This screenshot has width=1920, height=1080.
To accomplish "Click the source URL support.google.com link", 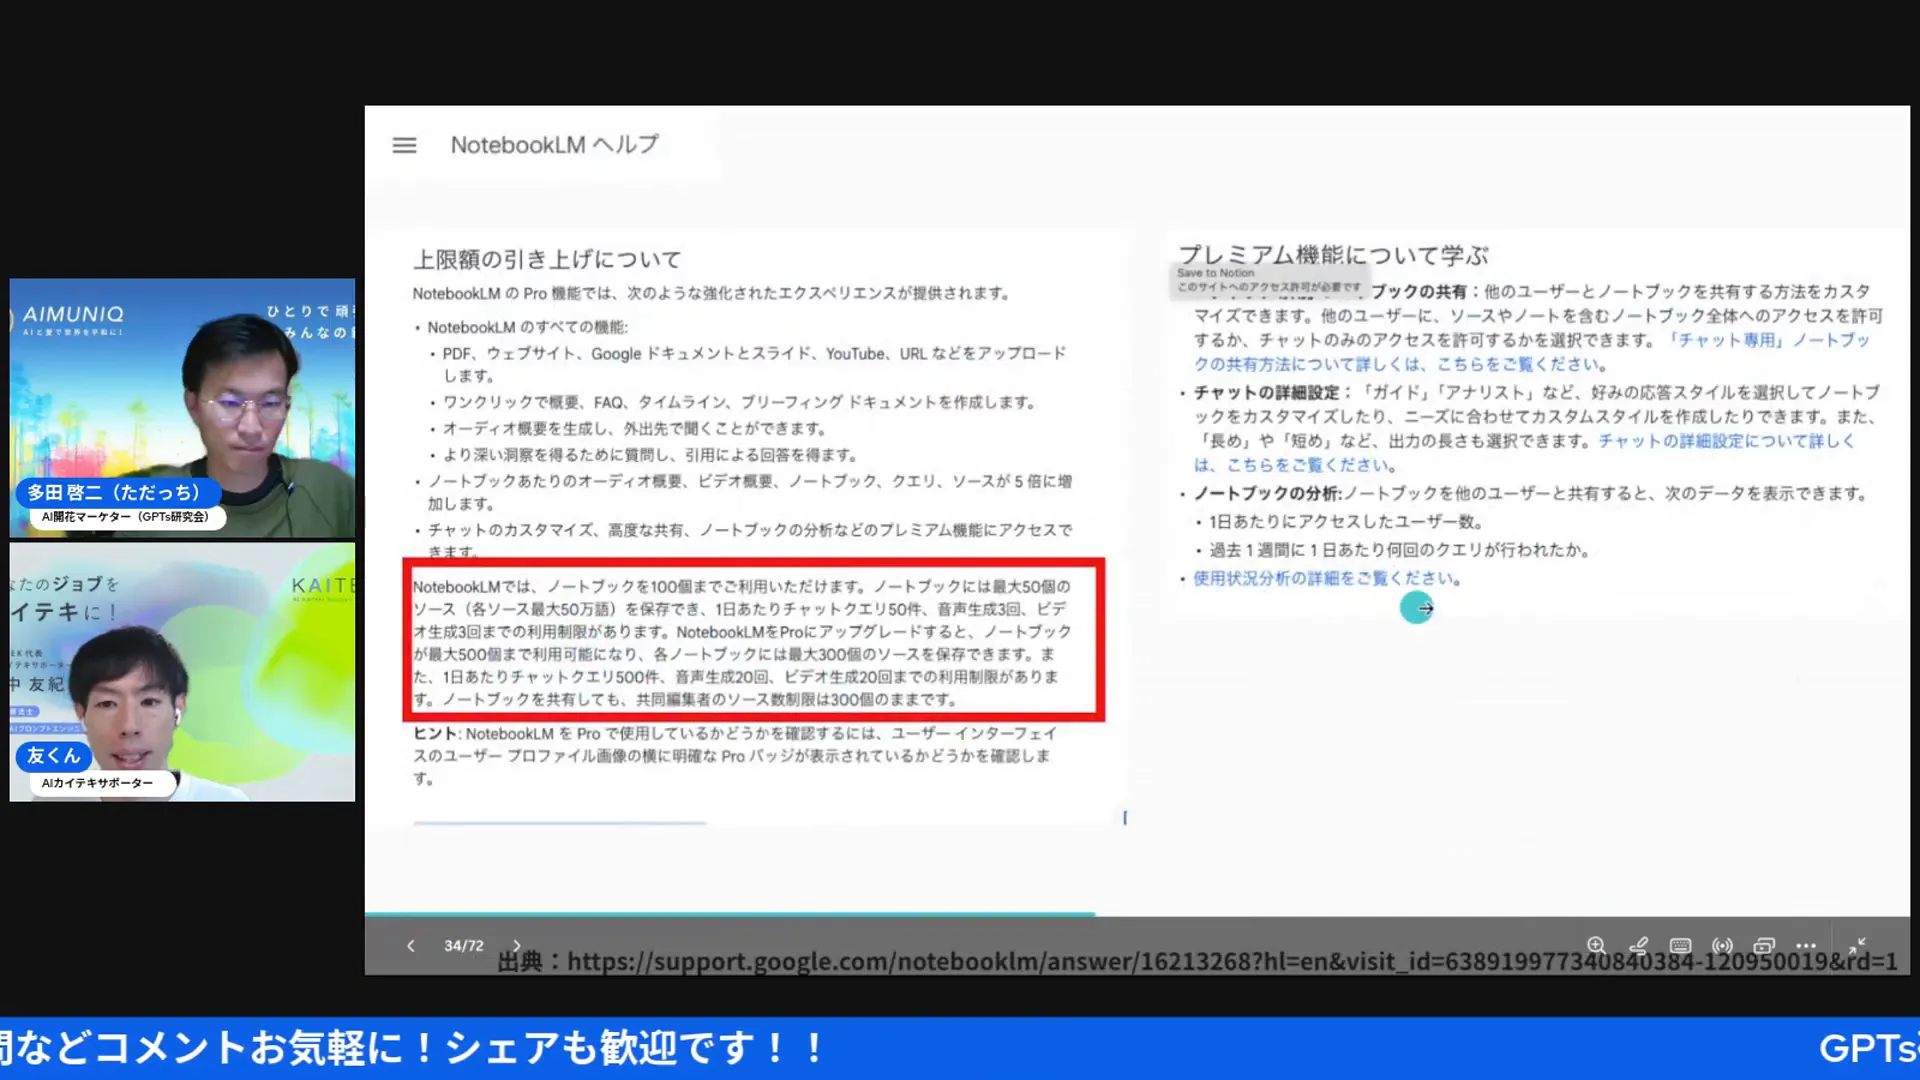I will click(1232, 961).
